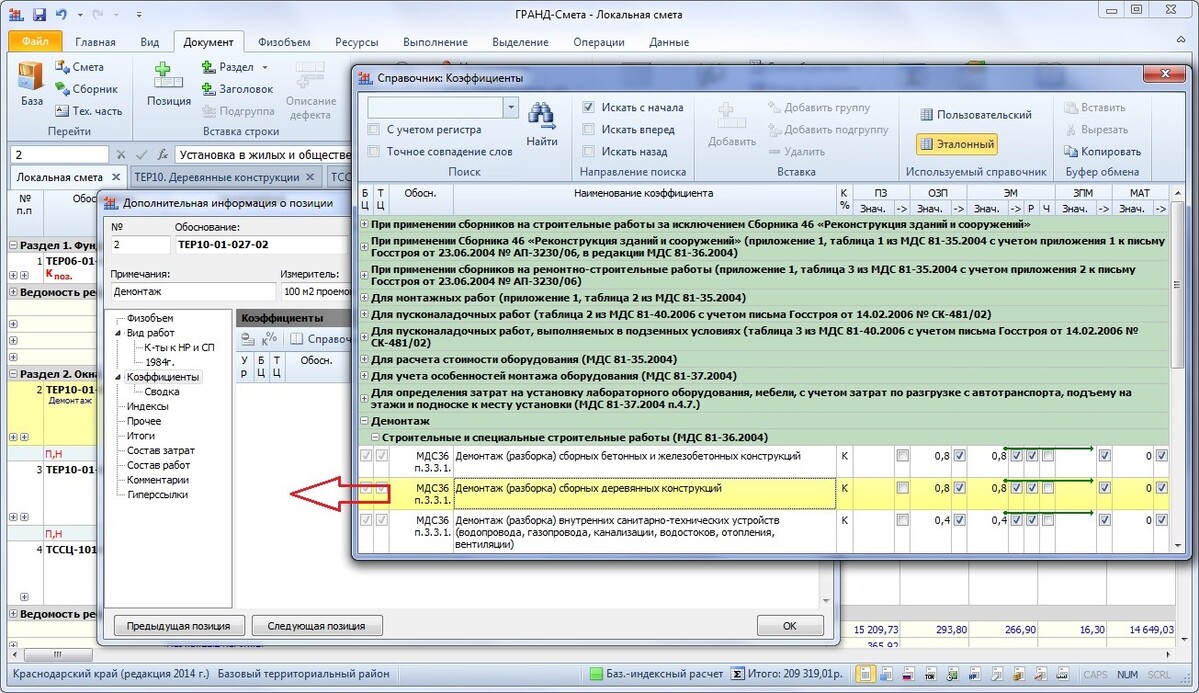
Task: Toggle Искать с начала checkbox
Action: pos(588,107)
